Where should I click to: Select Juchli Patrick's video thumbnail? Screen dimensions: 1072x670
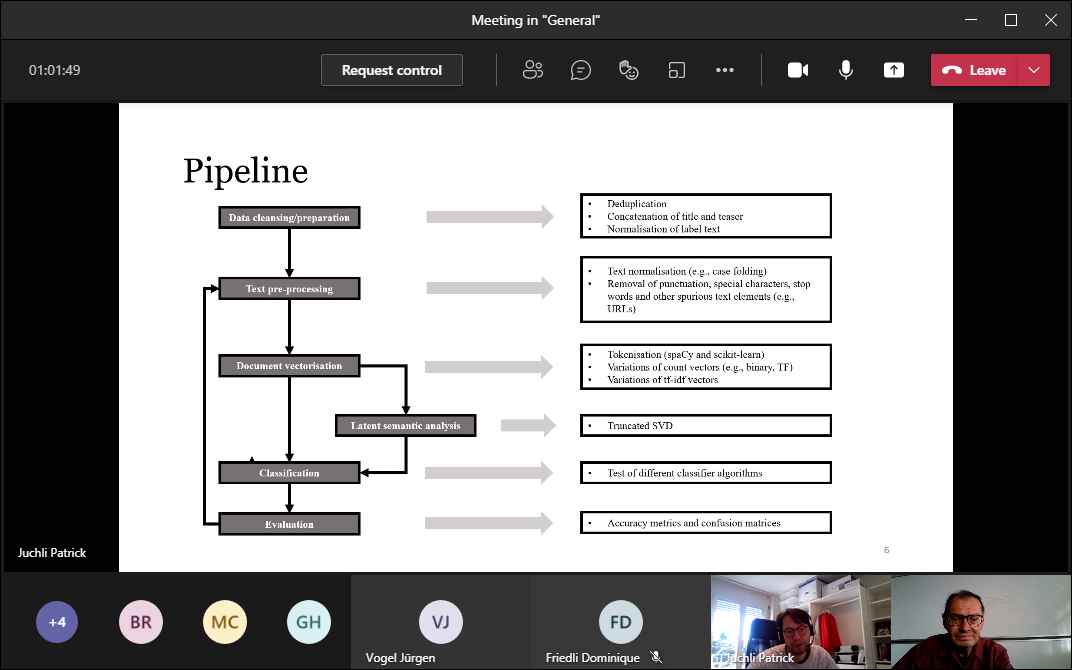800,620
